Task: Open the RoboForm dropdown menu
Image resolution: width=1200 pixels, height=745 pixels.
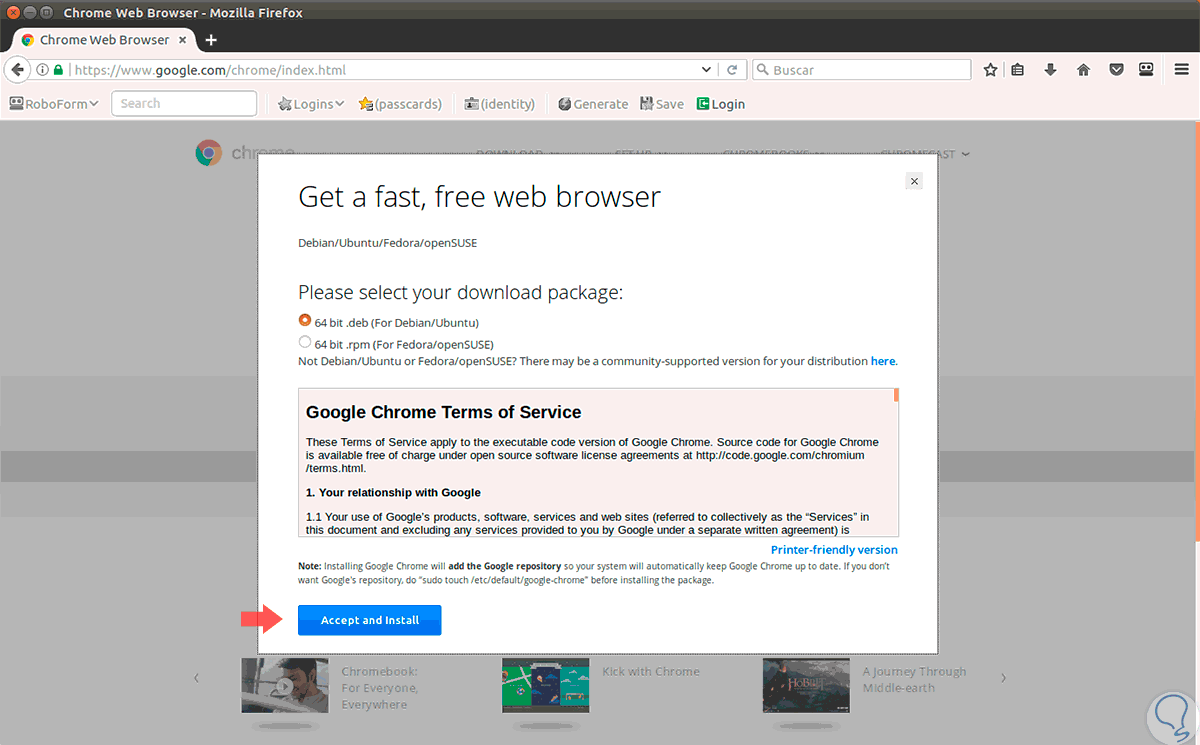Action: pyautogui.click(x=54, y=104)
